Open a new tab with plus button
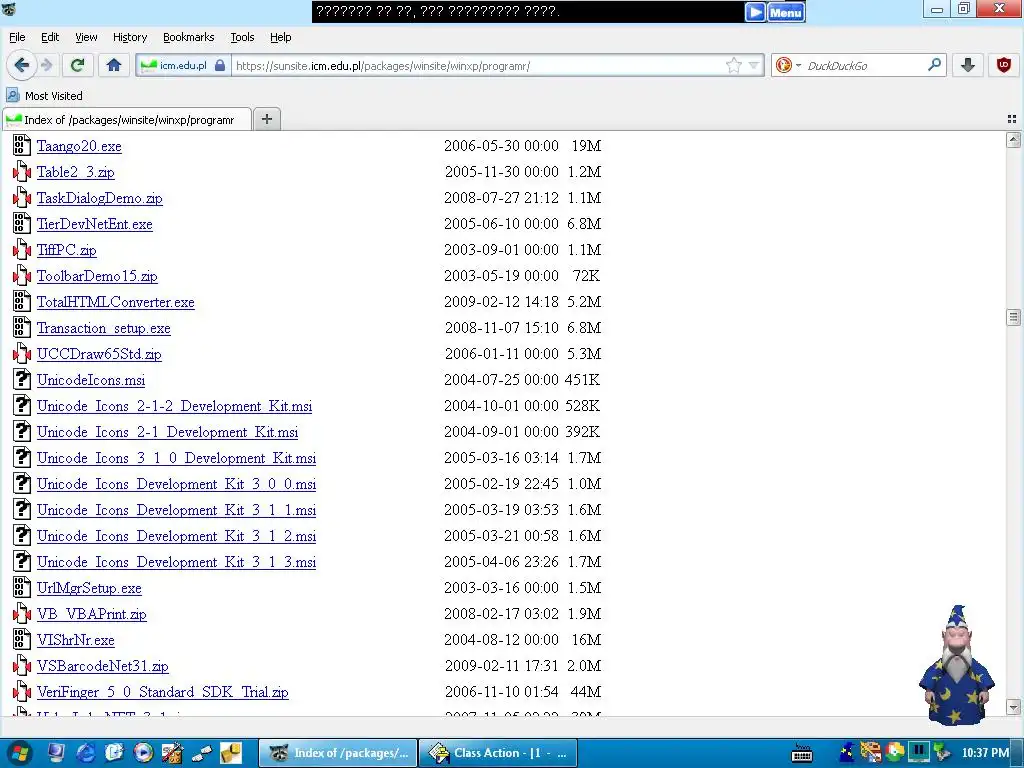 [266, 119]
